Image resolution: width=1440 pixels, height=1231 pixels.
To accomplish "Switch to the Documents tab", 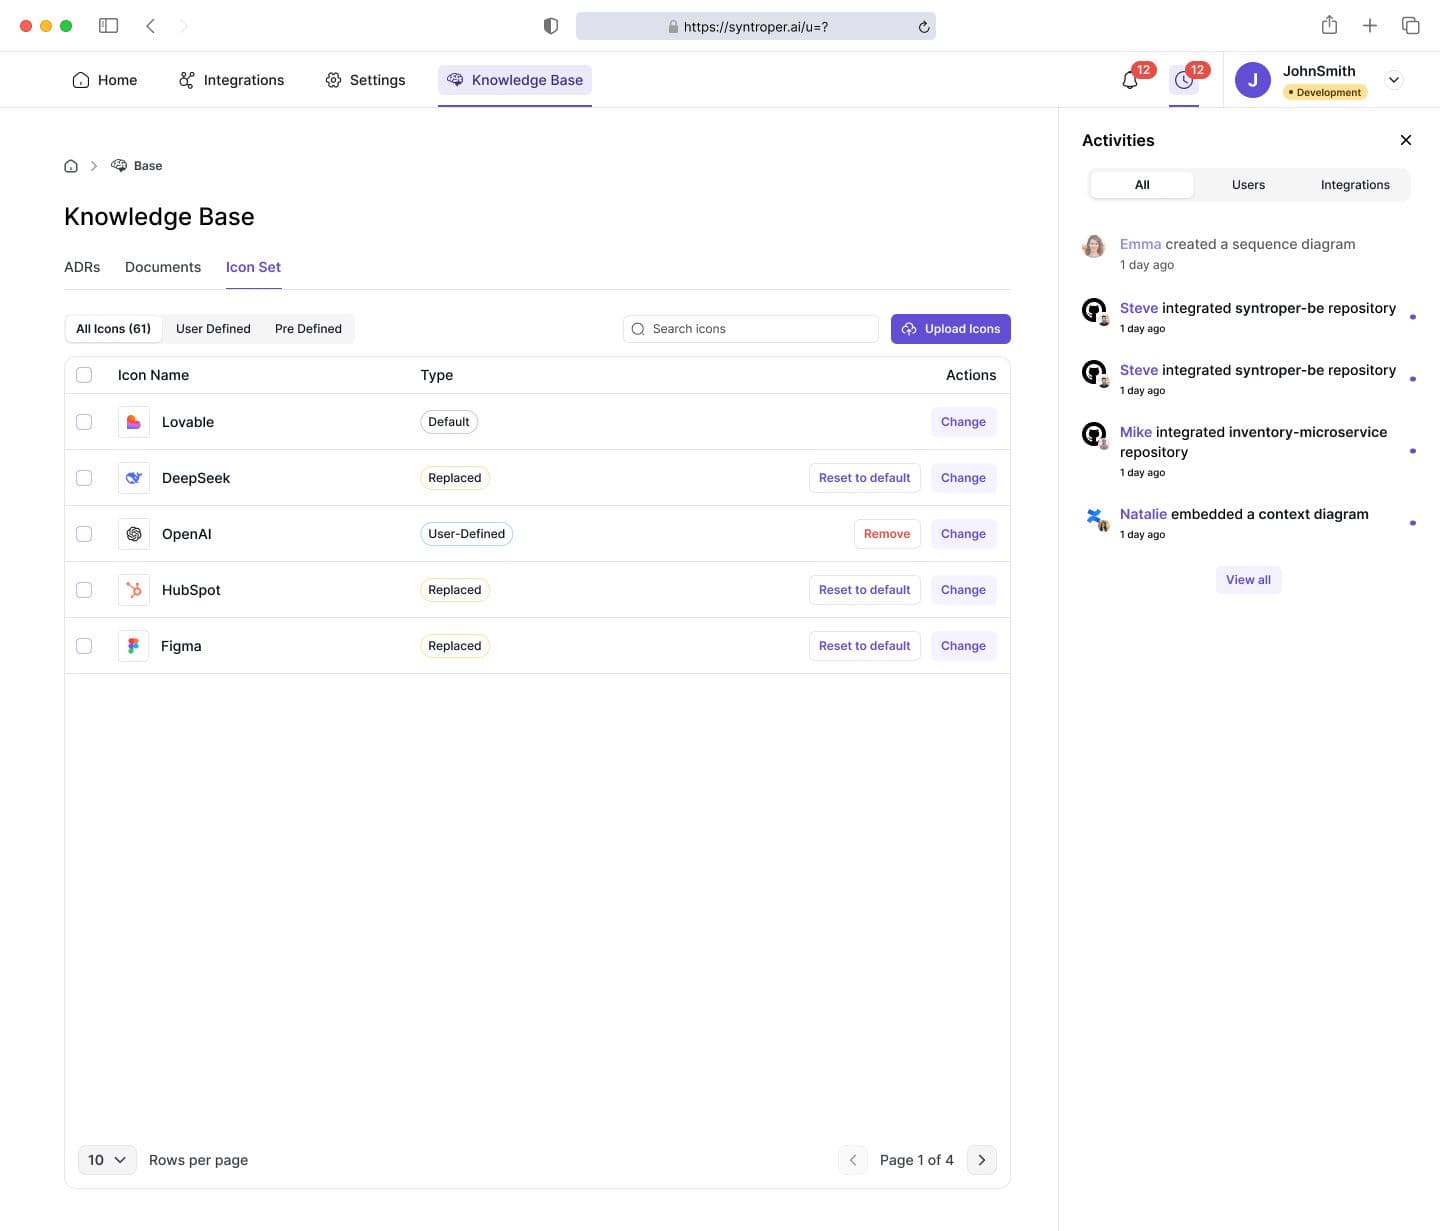I will 163,267.
